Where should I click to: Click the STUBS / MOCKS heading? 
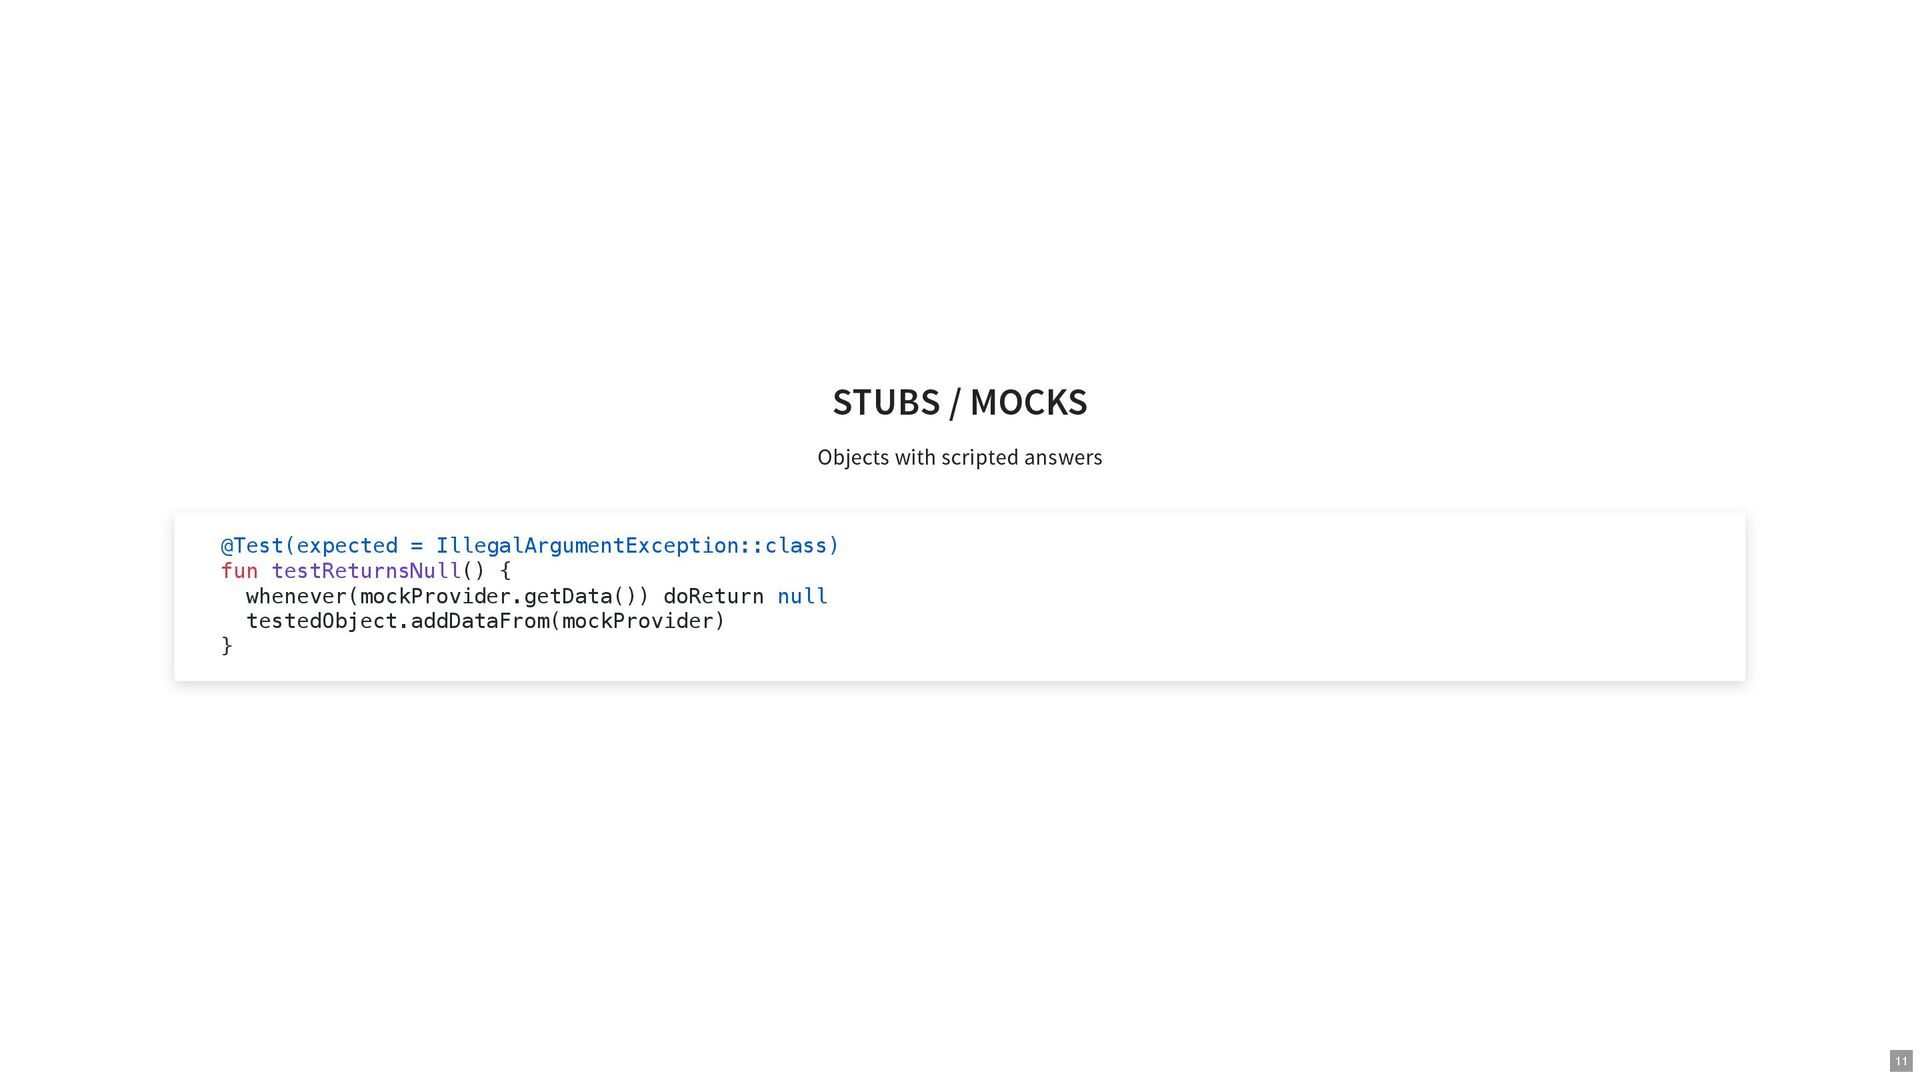(960, 402)
